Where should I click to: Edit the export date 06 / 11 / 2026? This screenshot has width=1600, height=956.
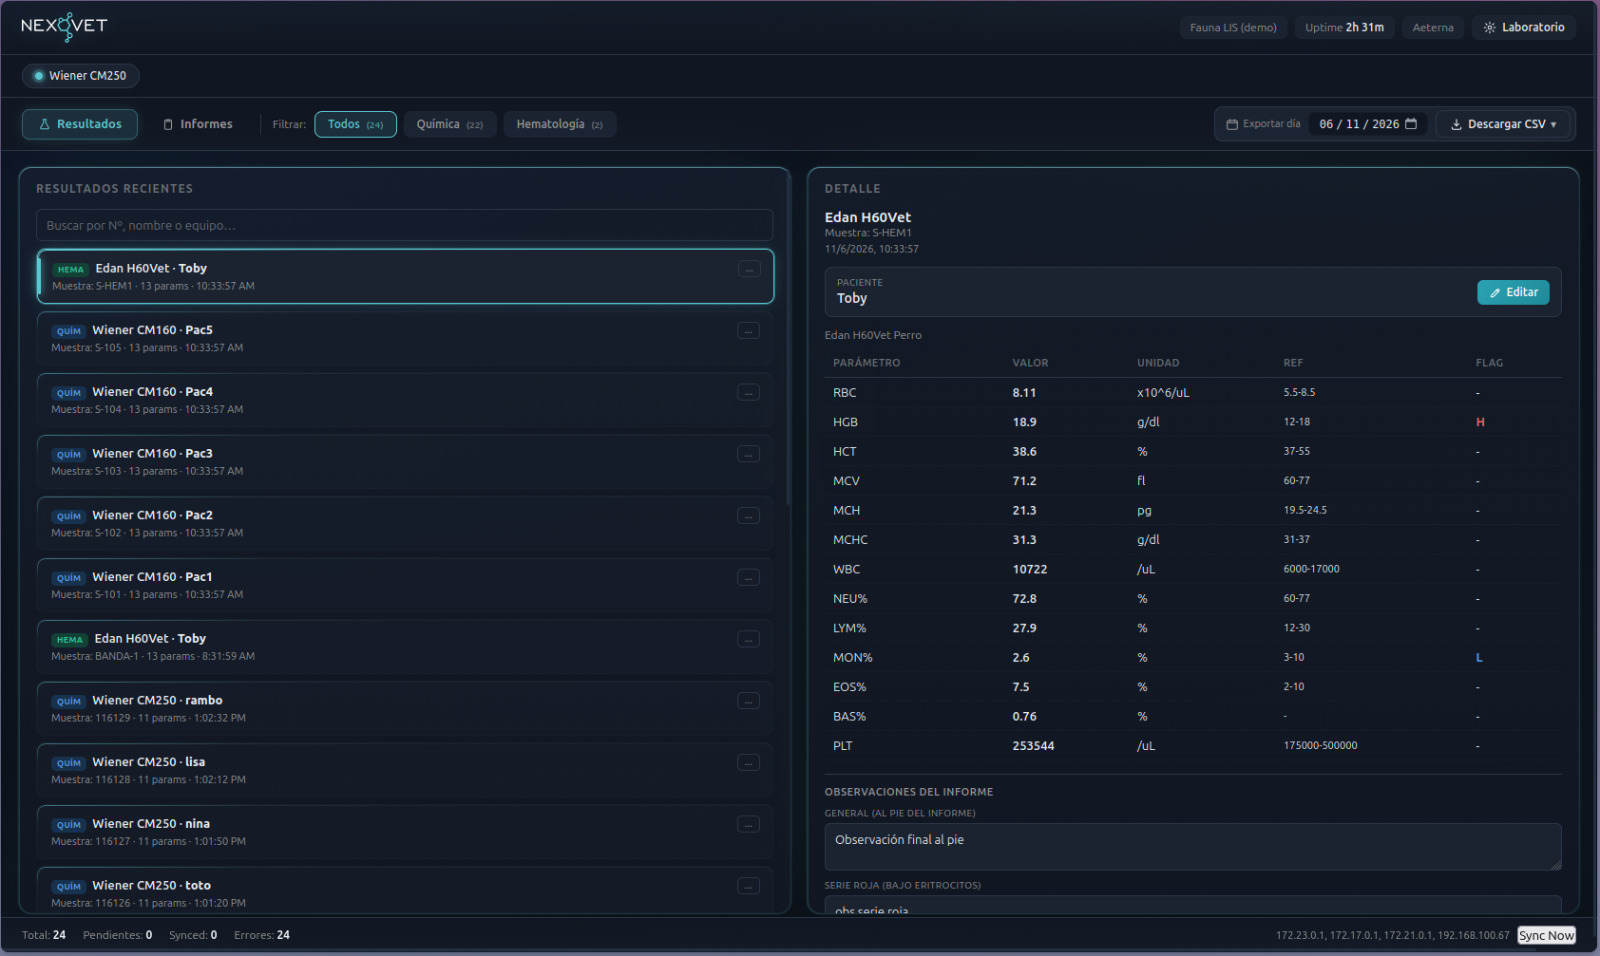[1358, 124]
